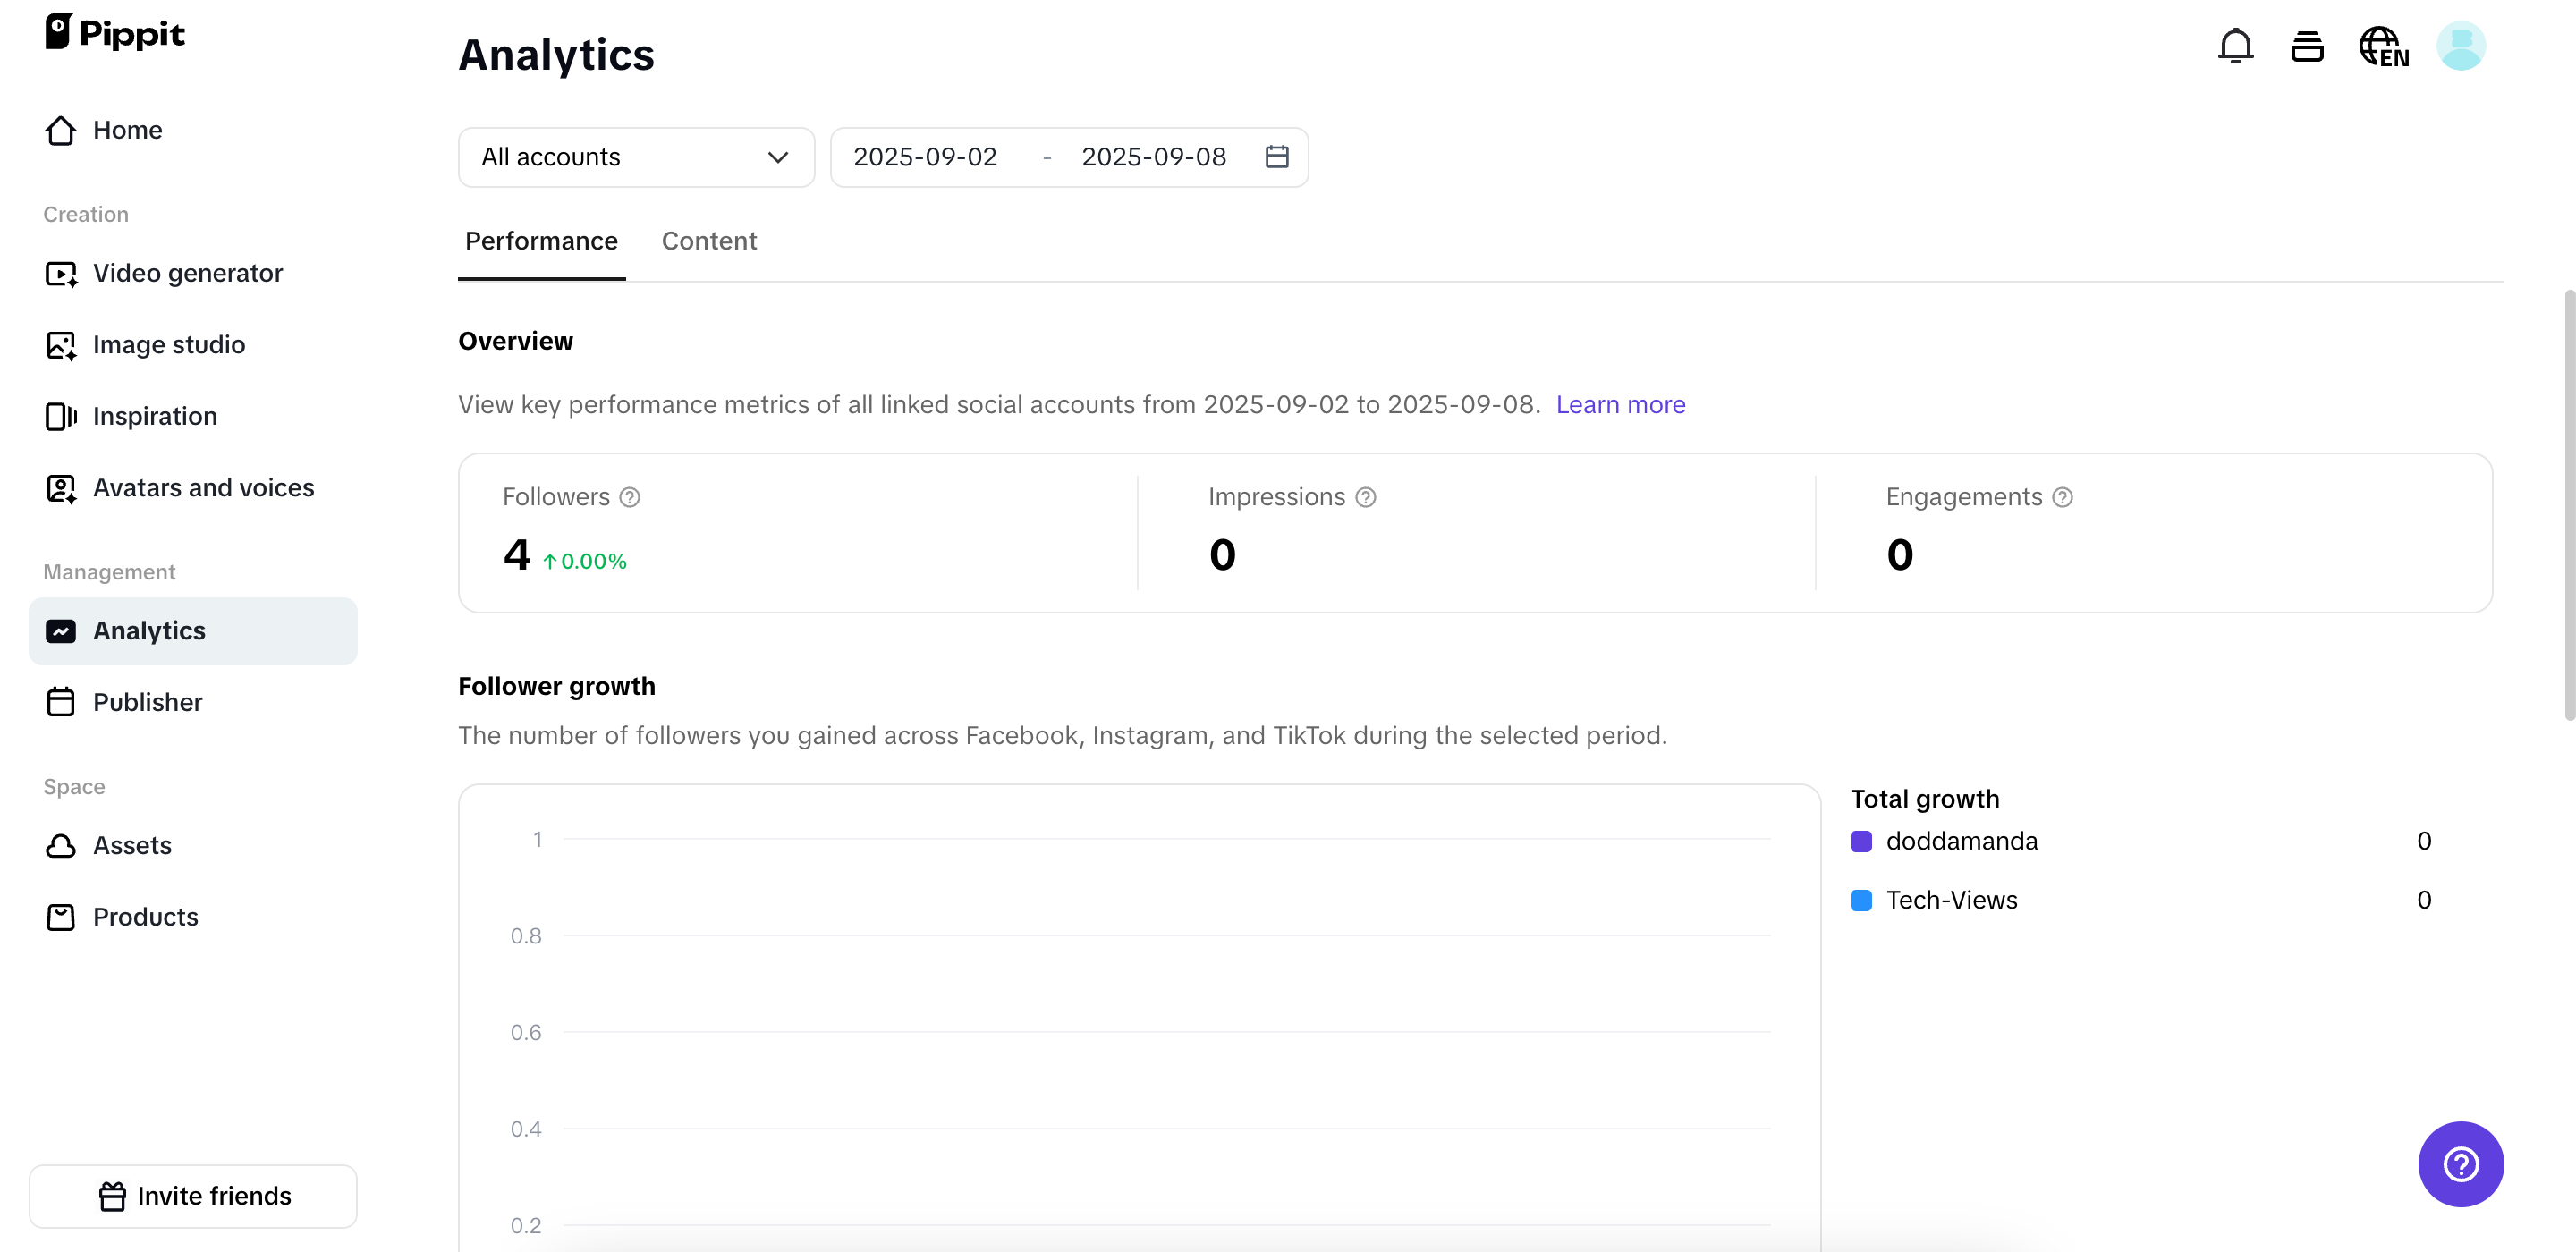Click the Impressions info question icon
The width and height of the screenshot is (2576, 1252).
coord(1365,497)
